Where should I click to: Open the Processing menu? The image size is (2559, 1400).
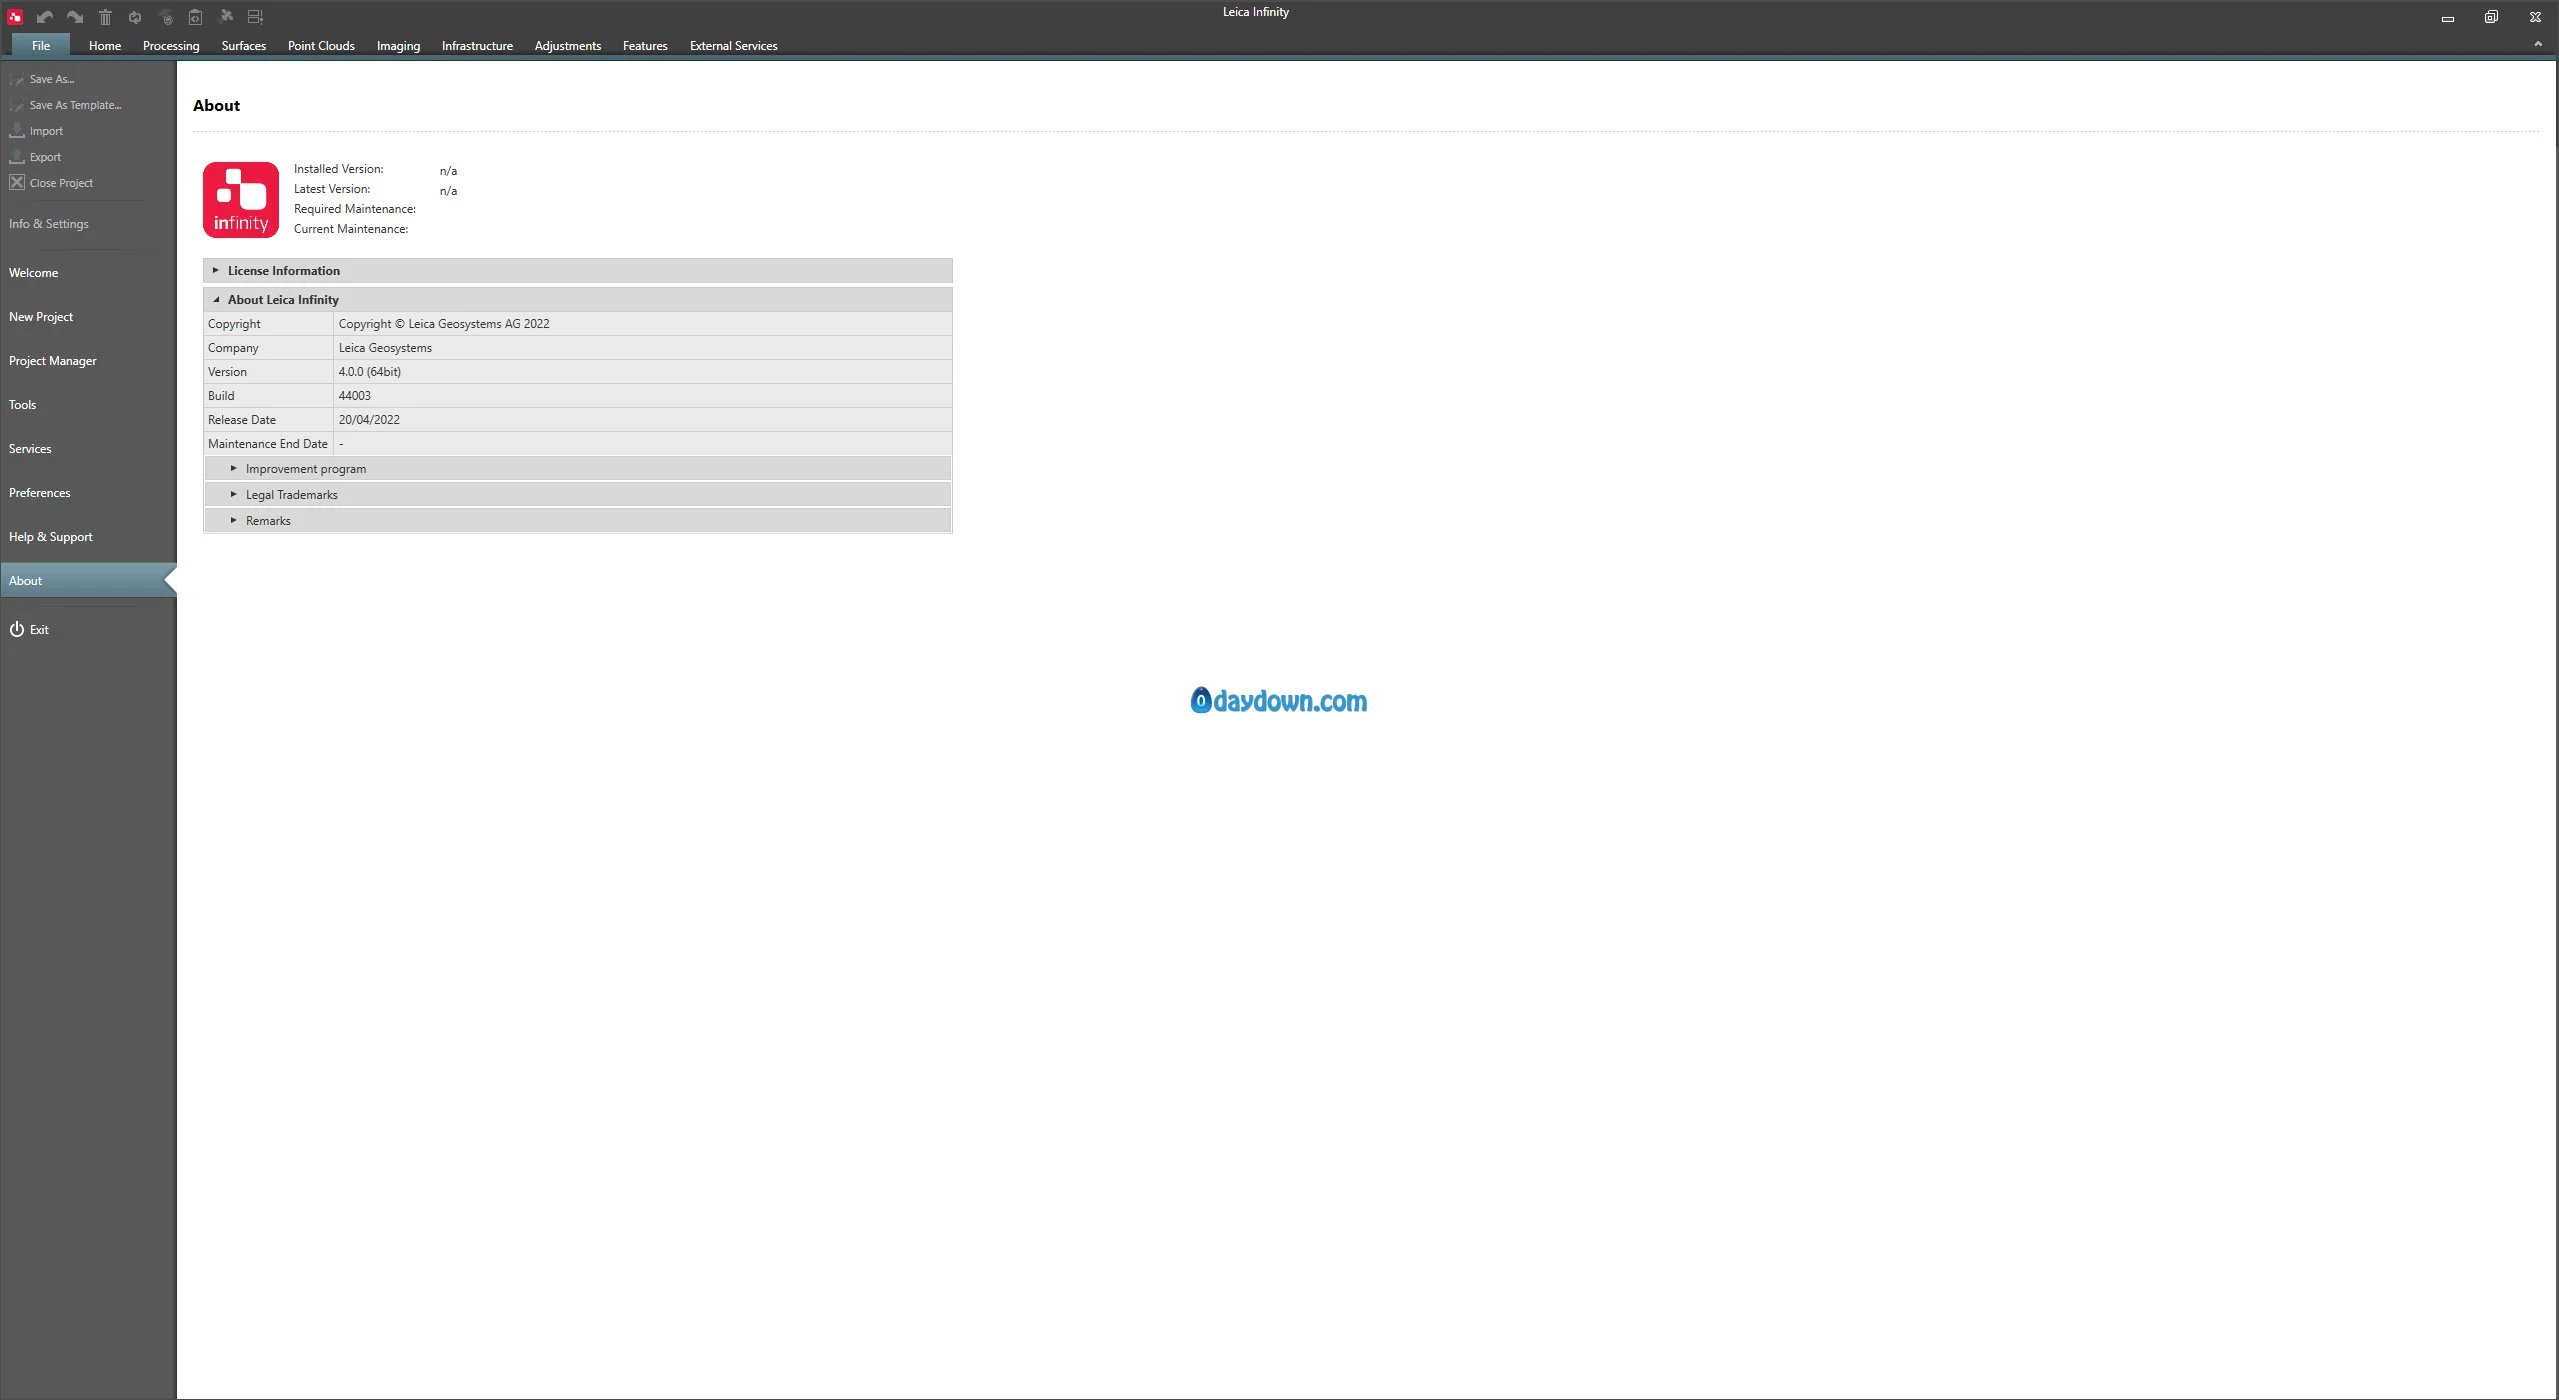click(x=171, y=45)
